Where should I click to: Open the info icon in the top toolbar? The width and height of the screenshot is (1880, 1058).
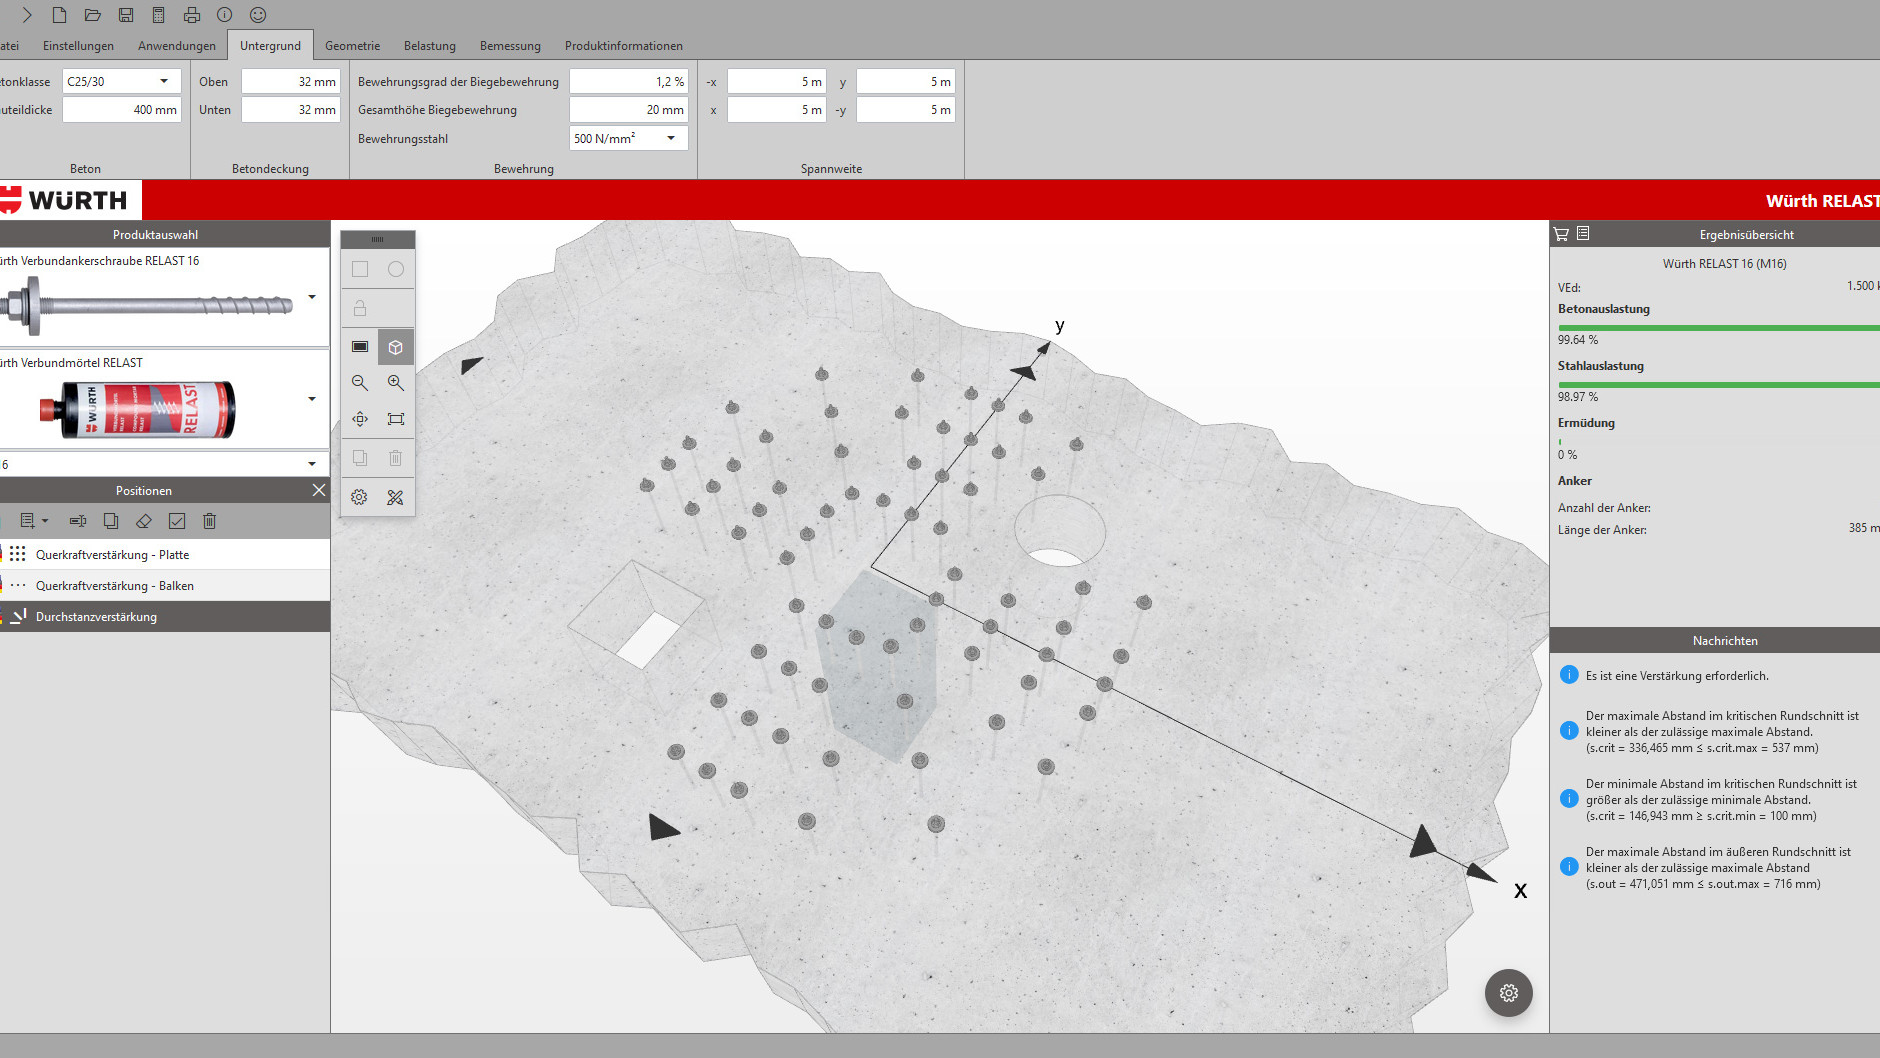(x=225, y=15)
